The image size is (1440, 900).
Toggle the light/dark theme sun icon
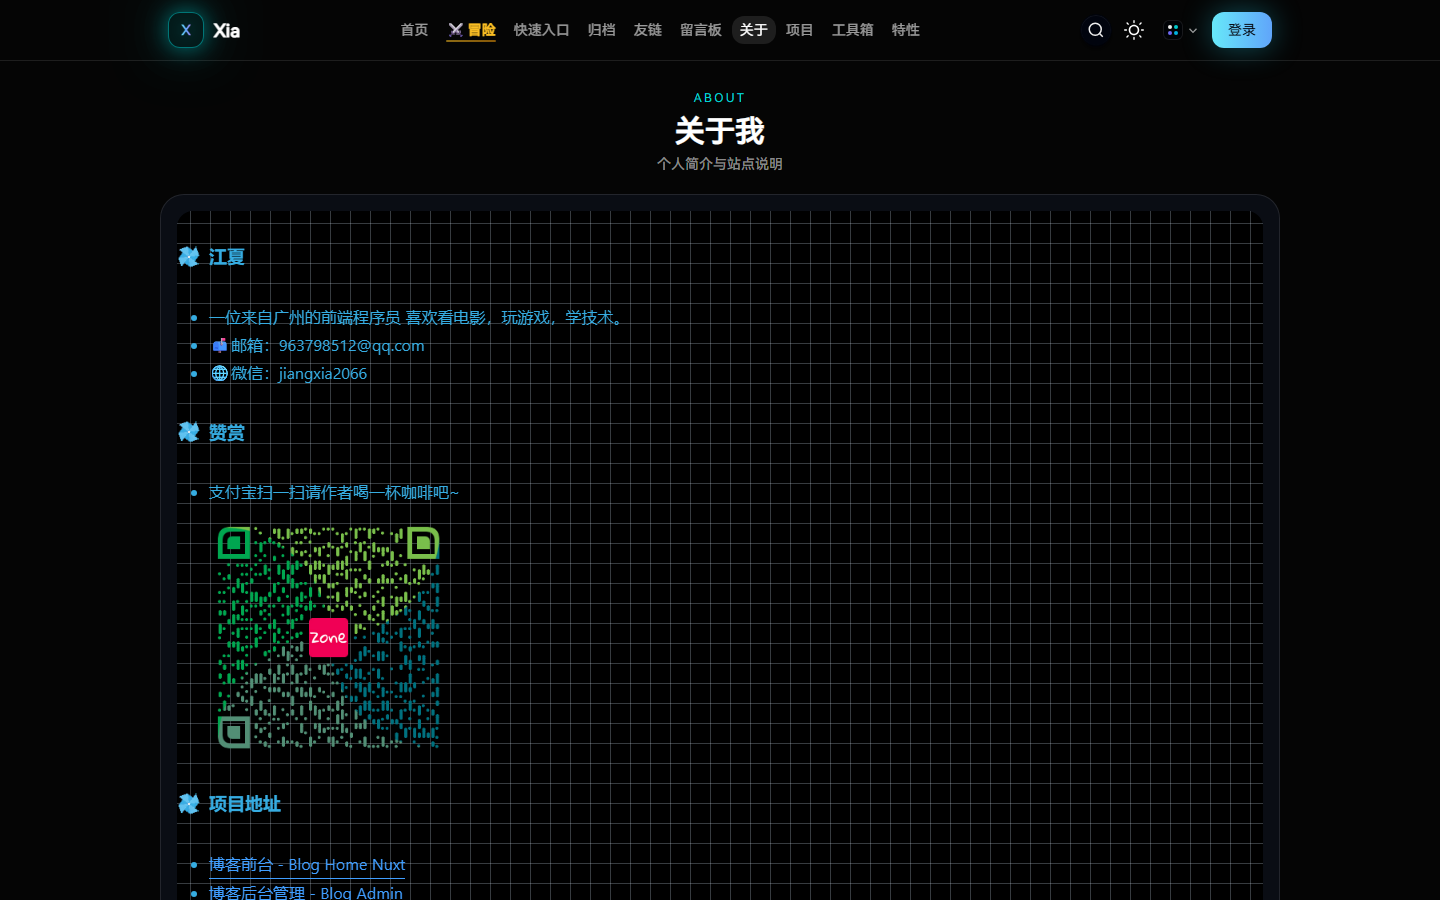click(x=1134, y=30)
